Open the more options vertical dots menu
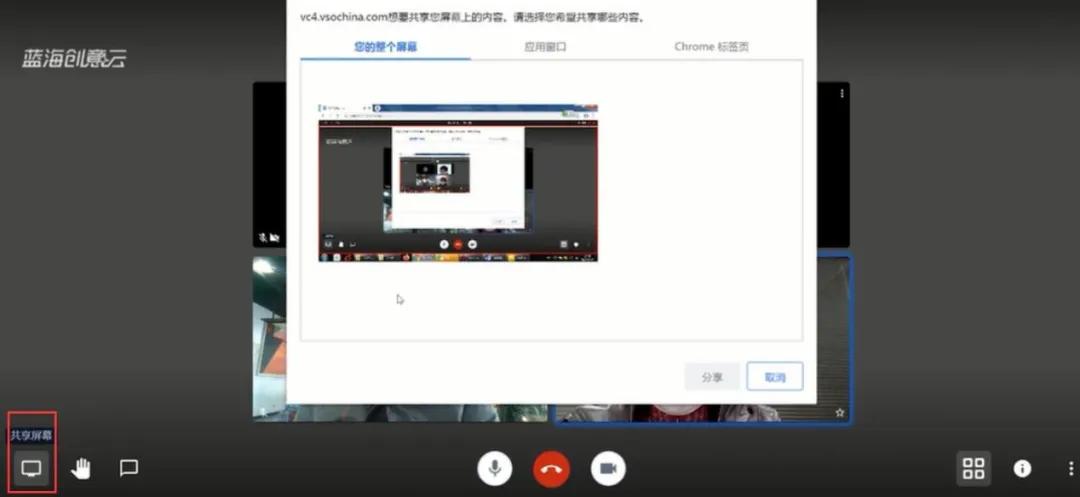The image size is (1080, 497). [x=1070, y=469]
